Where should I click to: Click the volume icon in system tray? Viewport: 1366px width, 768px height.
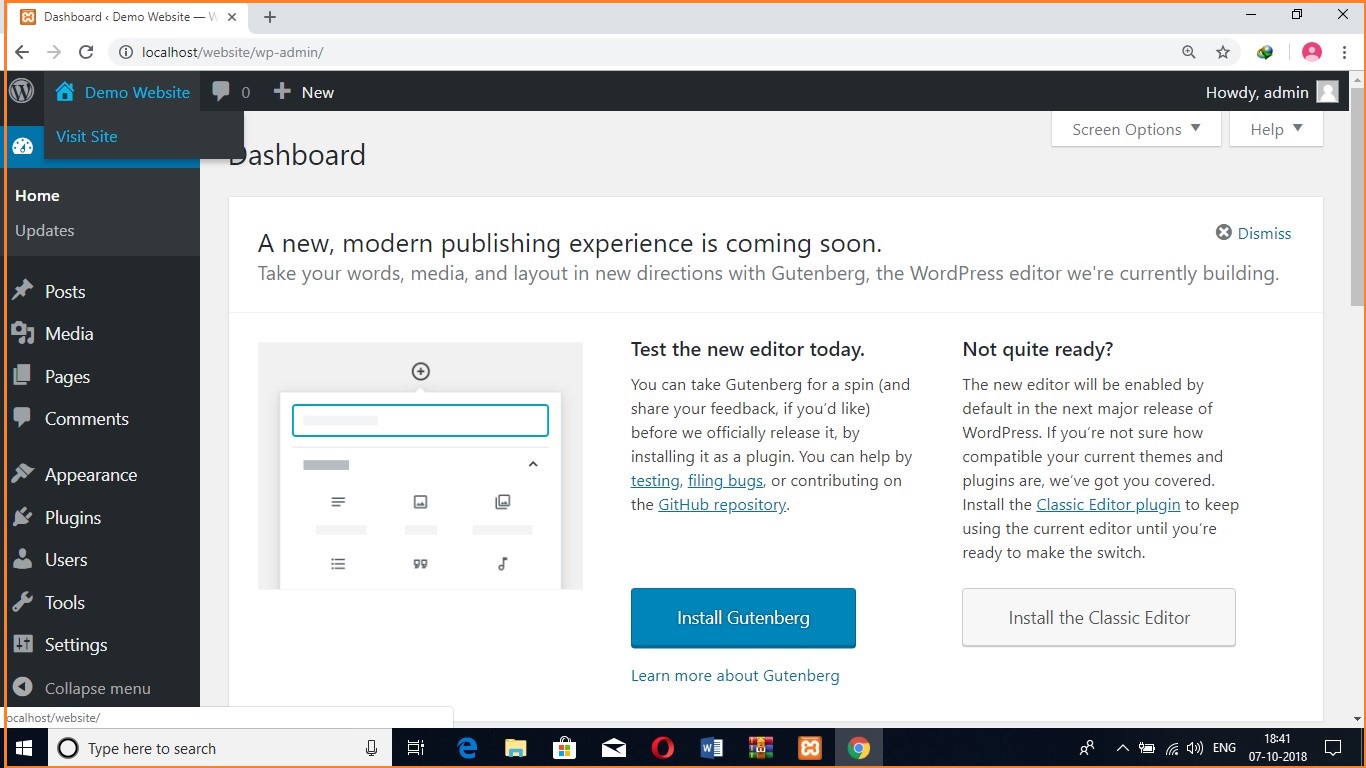point(1195,748)
